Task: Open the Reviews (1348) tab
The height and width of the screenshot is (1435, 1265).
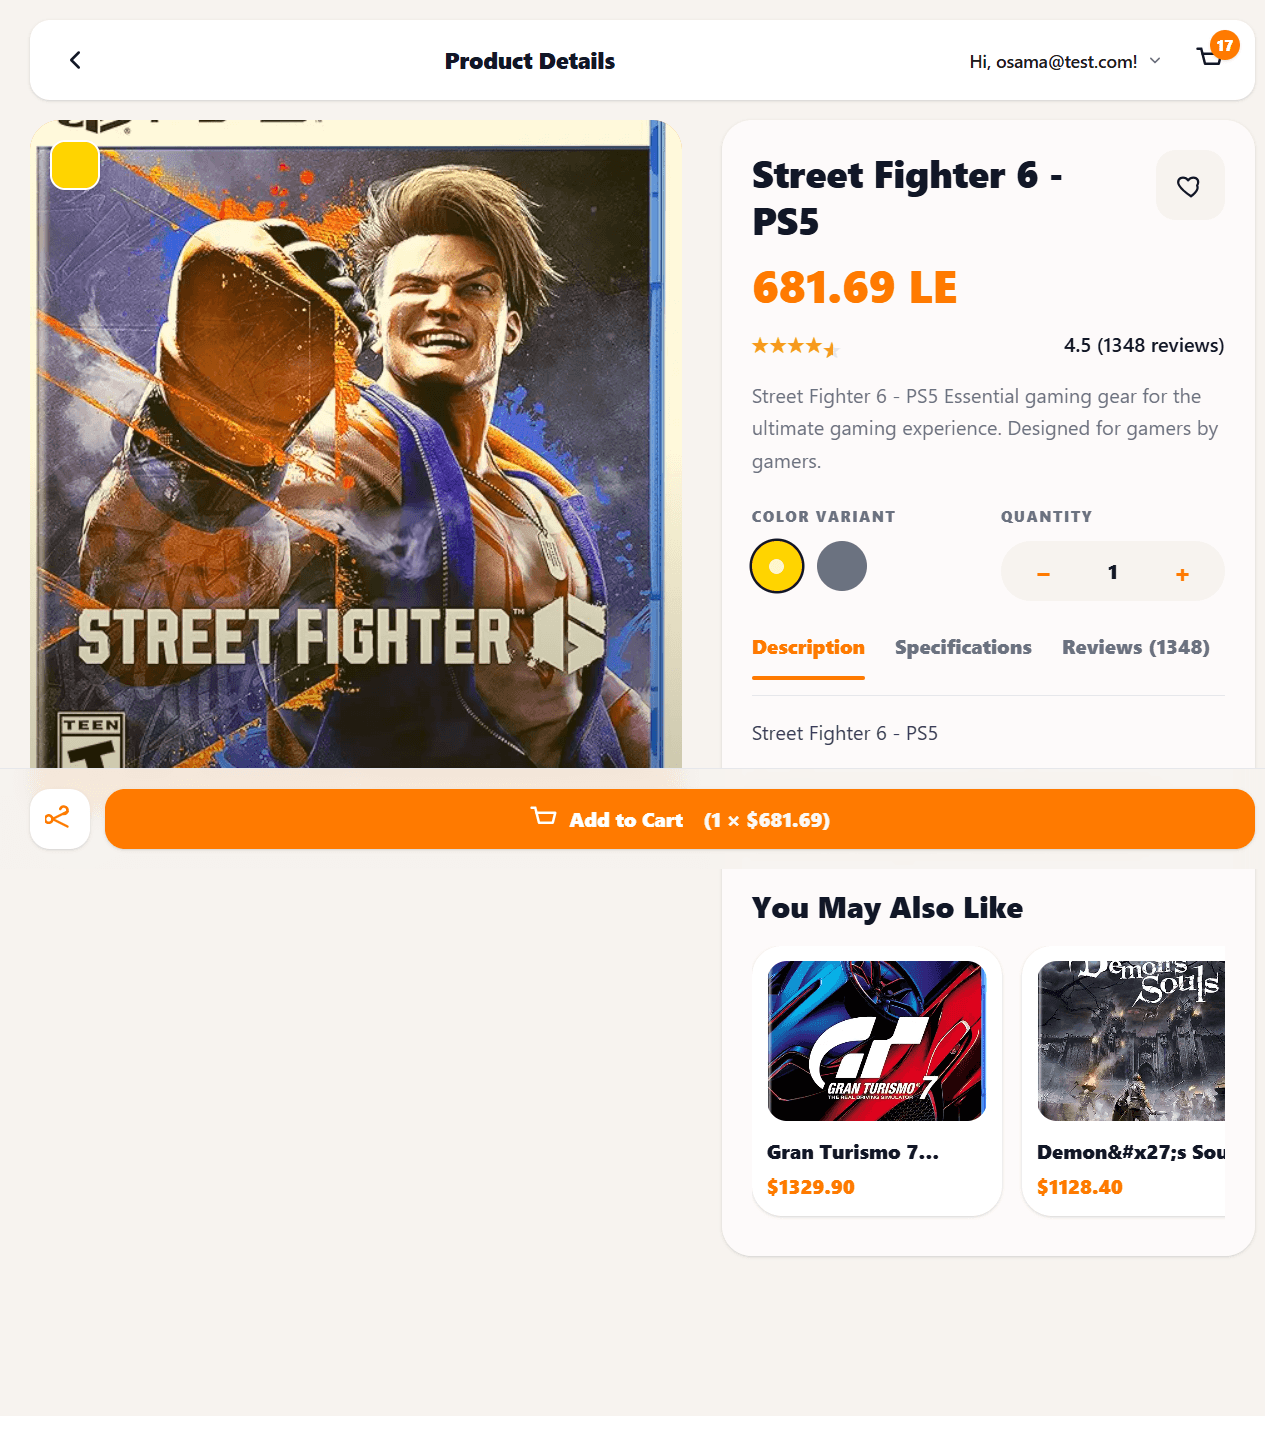Action: click(1135, 648)
